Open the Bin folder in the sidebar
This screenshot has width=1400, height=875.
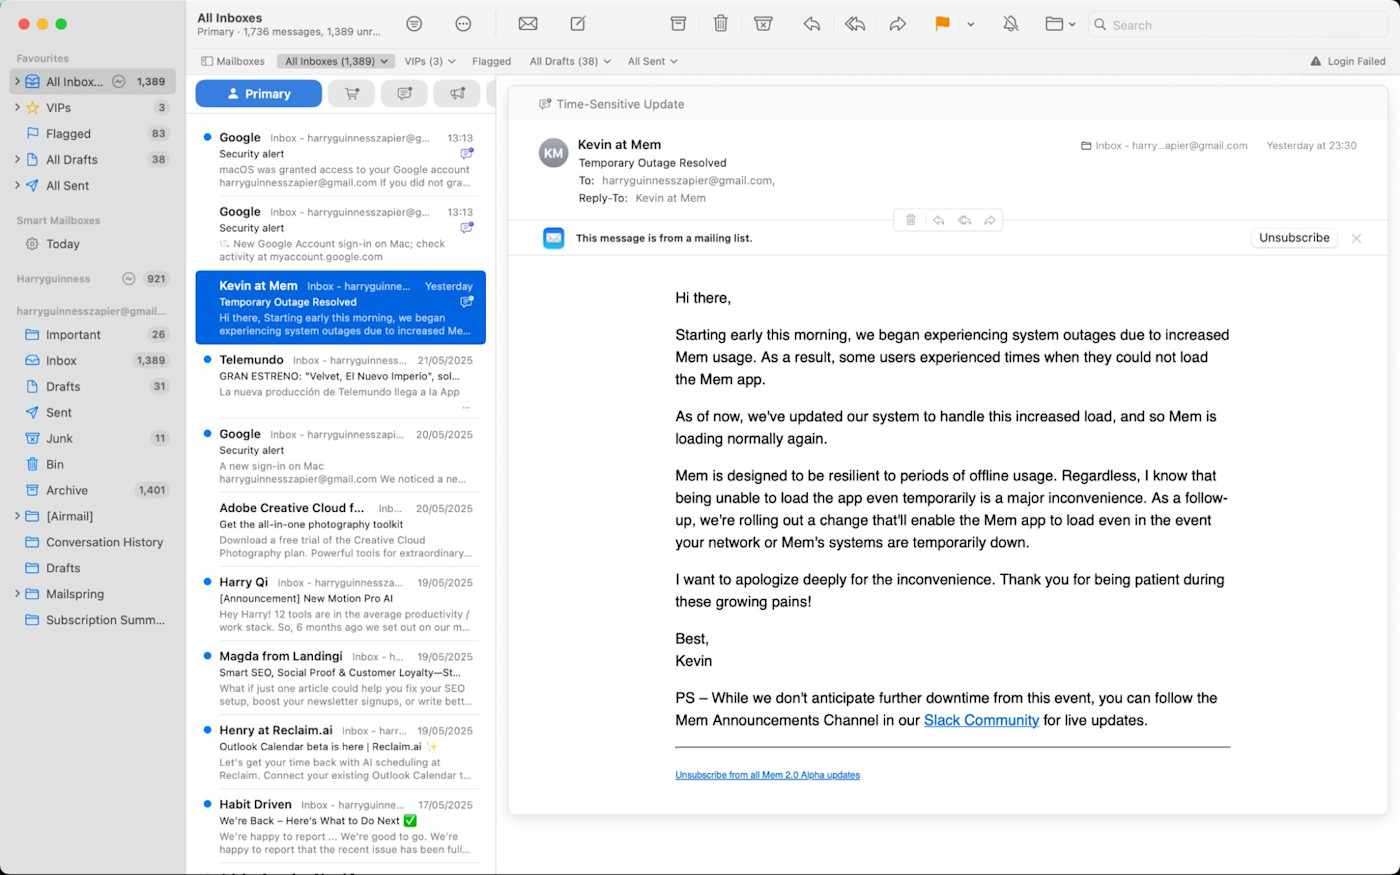point(93,465)
